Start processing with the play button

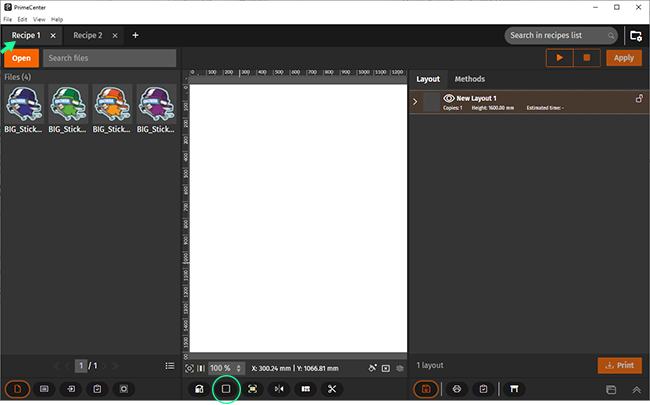click(x=559, y=58)
